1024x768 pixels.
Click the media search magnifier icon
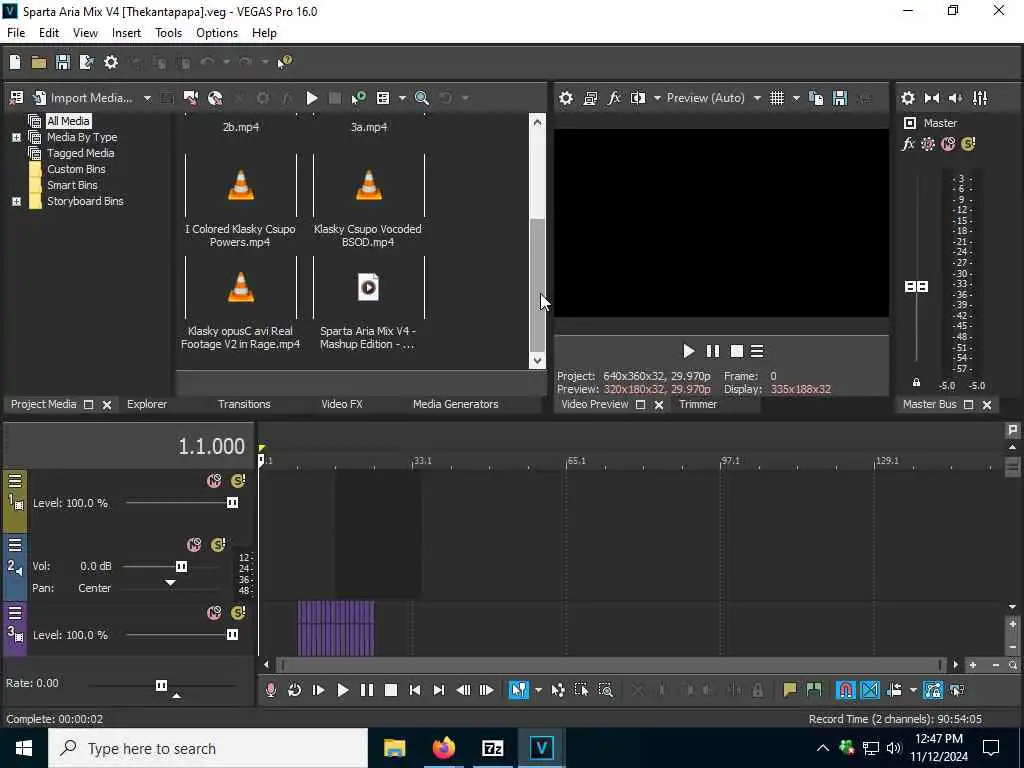422,98
